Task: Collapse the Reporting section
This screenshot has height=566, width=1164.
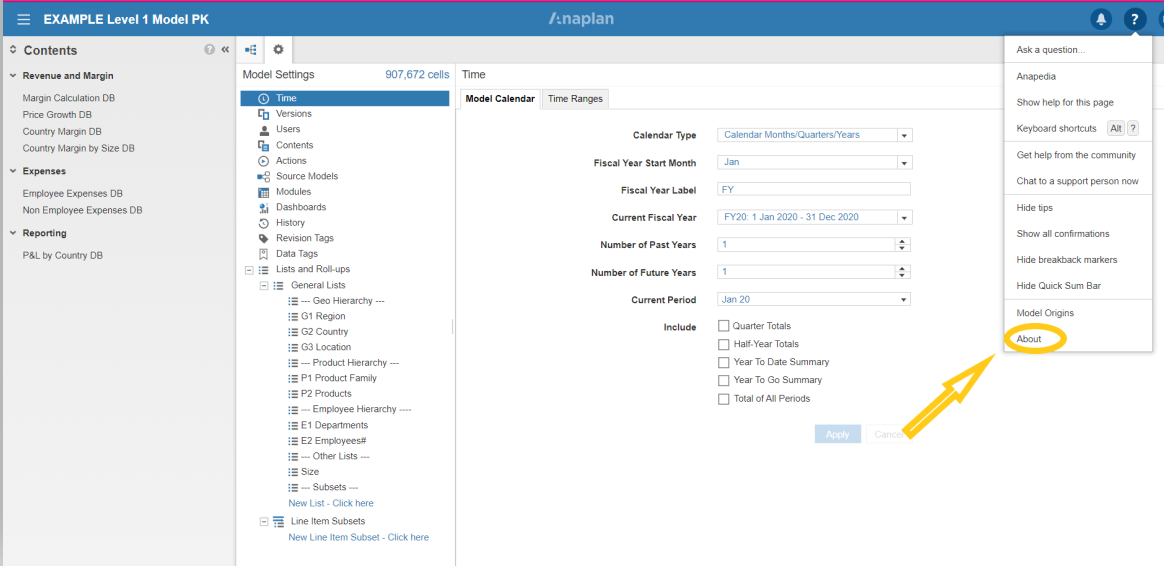Action: coord(13,233)
